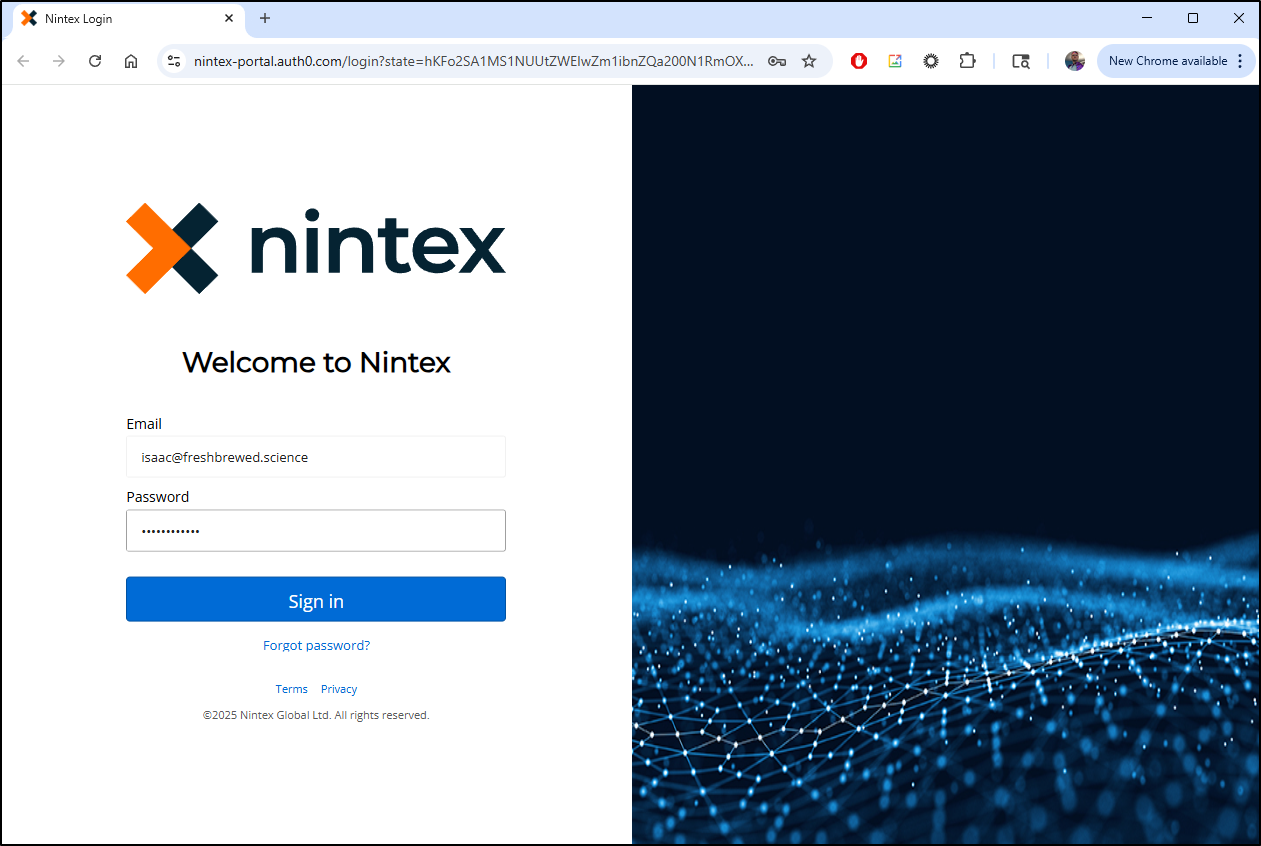View site information icon in address bar
The height and width of the screenshot is (846, 1261).
coord(174,61)
